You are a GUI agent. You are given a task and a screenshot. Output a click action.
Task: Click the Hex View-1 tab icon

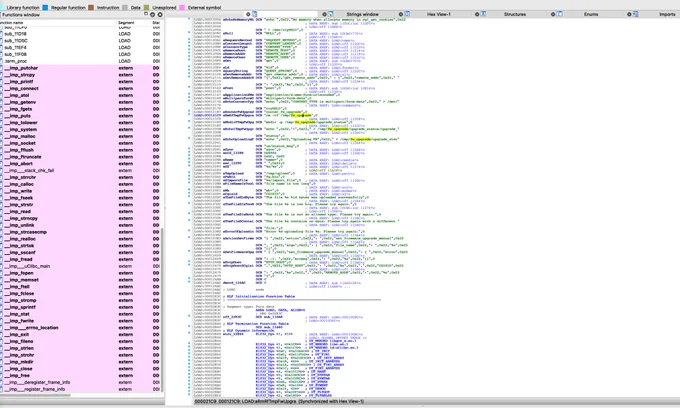(407, 14)
